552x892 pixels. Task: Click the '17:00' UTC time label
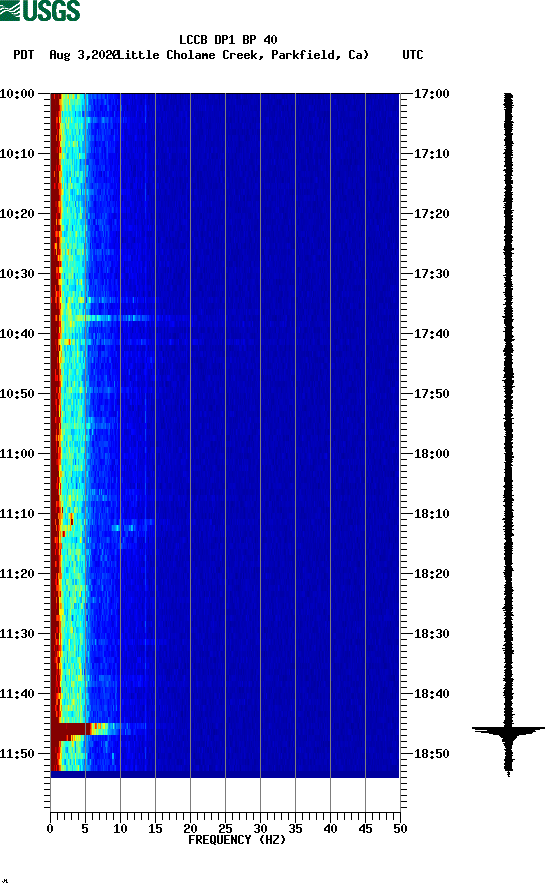432,94
